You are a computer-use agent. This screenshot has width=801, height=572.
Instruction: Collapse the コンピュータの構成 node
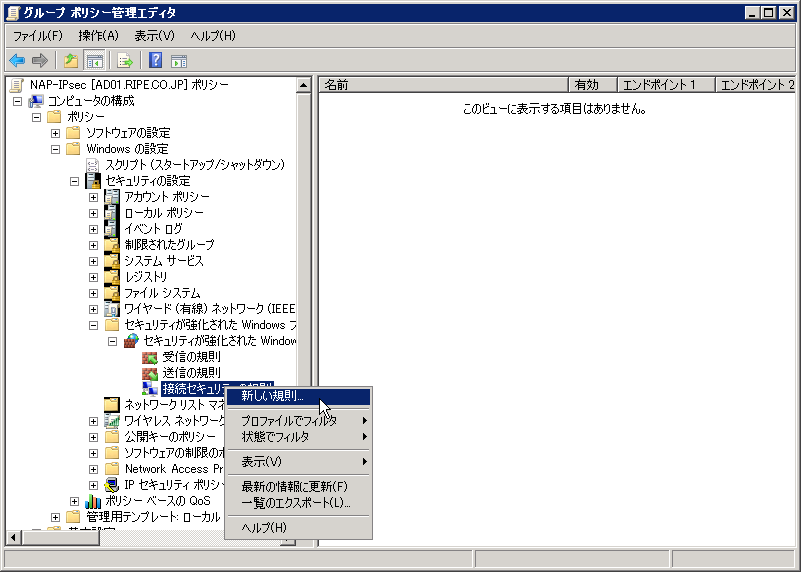click(17, 101)
